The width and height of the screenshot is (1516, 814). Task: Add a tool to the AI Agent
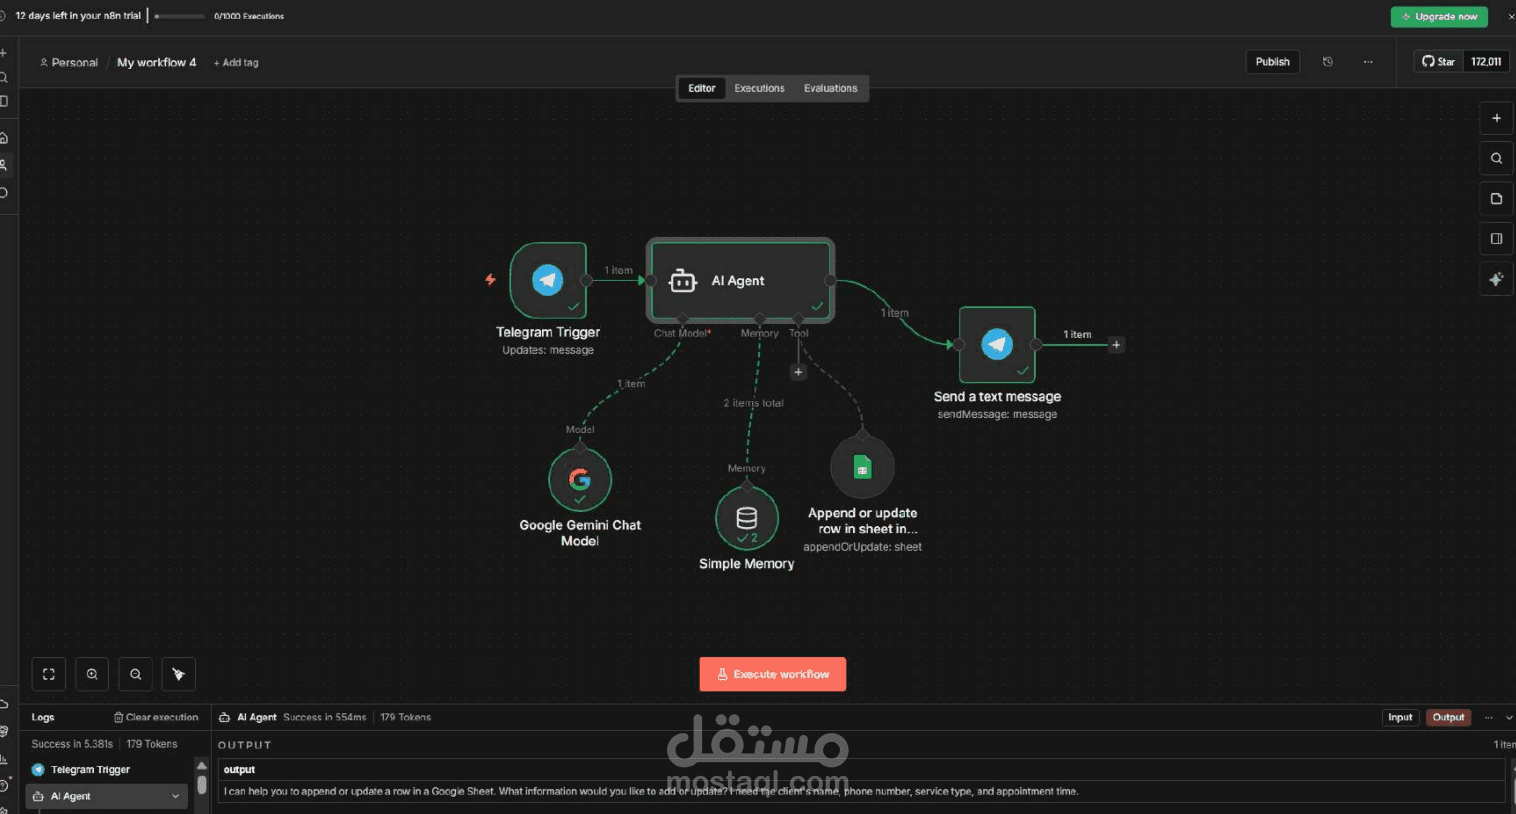(x=798, y=372)
